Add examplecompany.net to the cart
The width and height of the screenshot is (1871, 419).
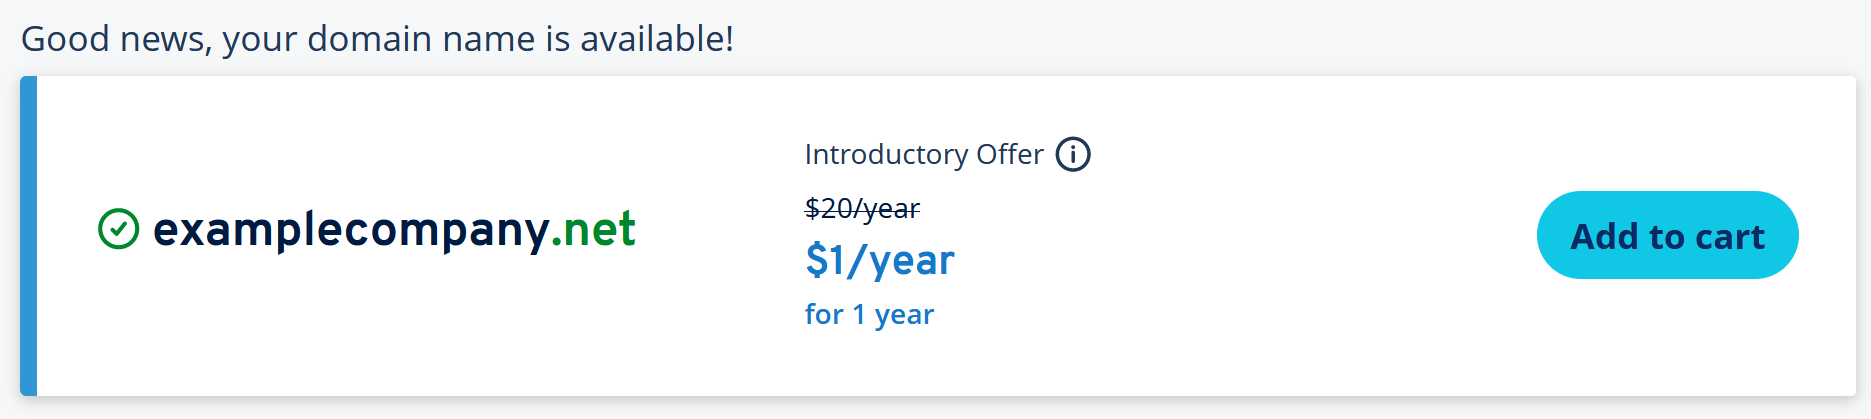pos(1667,236)
